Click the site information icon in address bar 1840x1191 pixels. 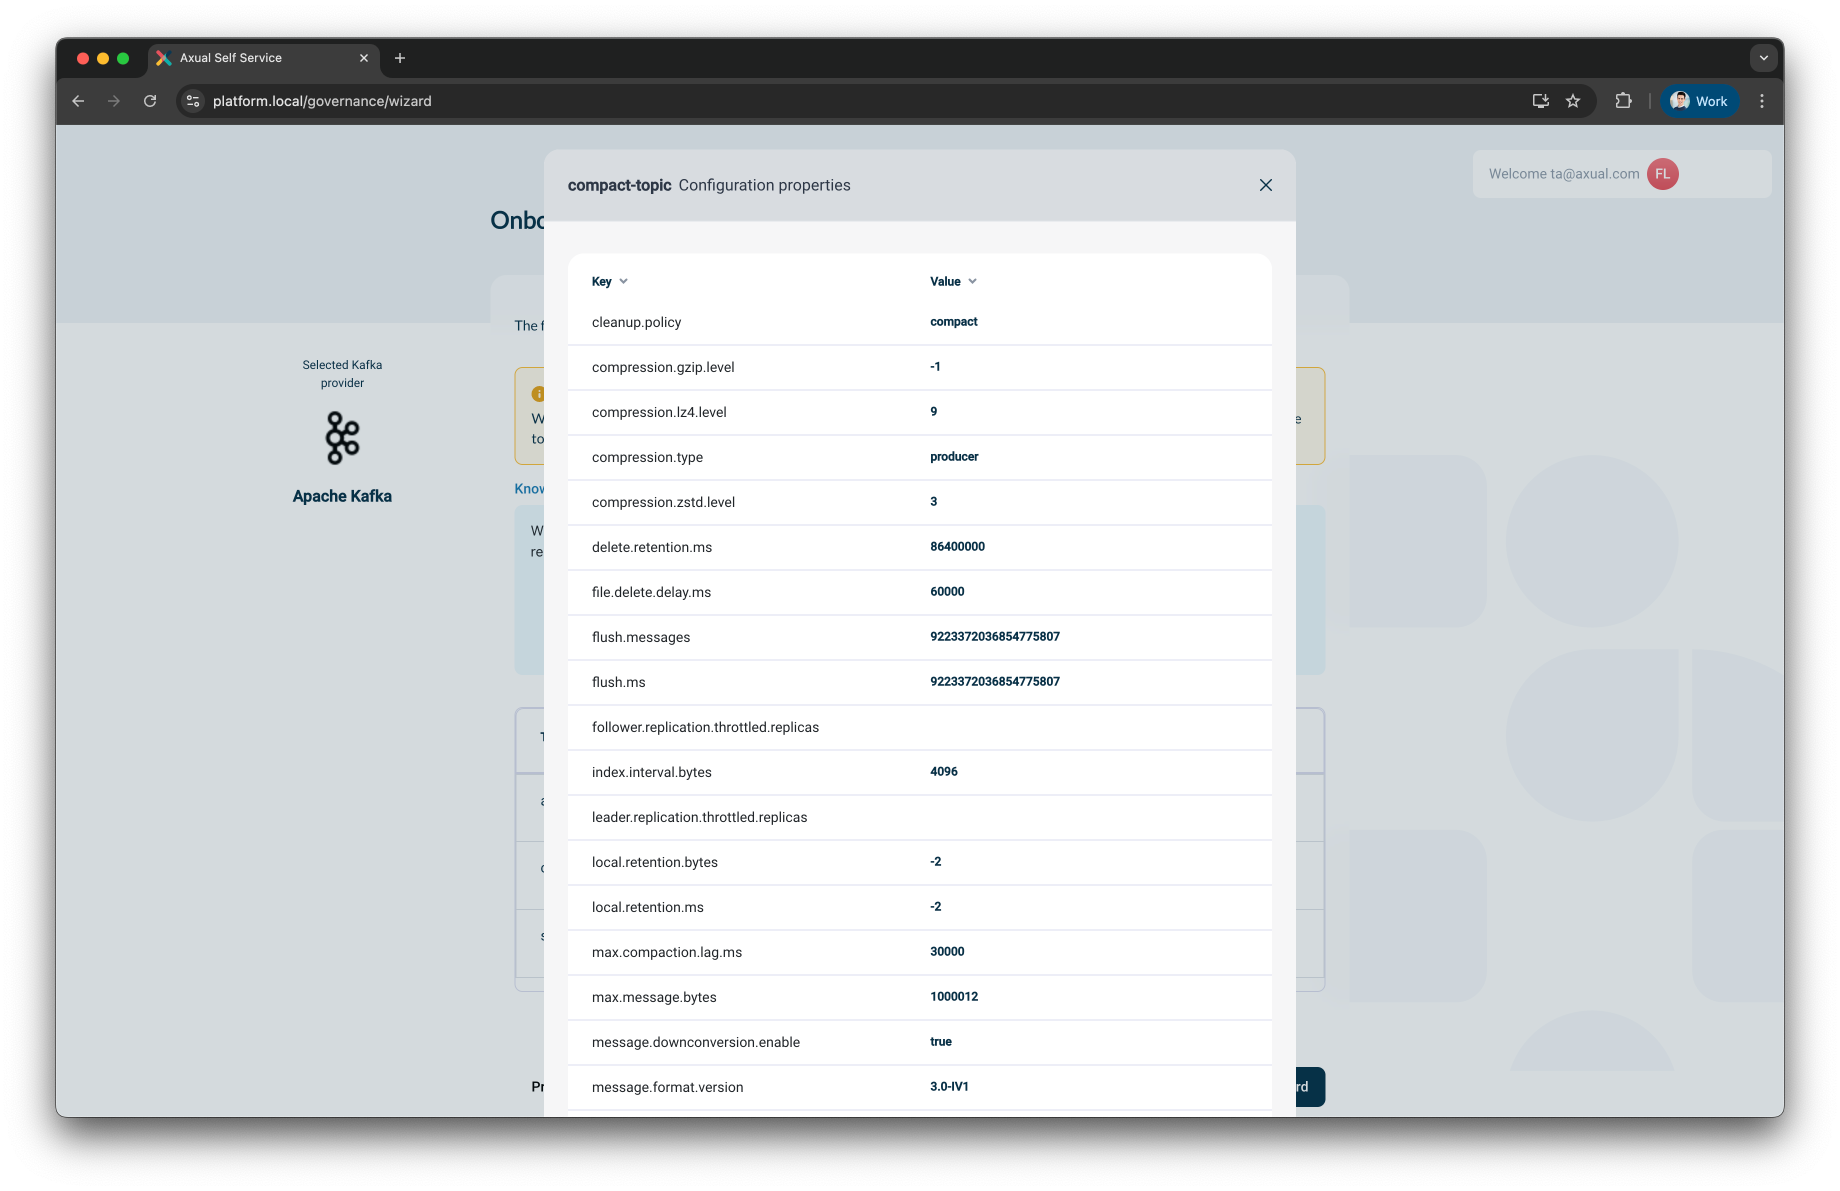pyautogui.click(x=192, y=101)
